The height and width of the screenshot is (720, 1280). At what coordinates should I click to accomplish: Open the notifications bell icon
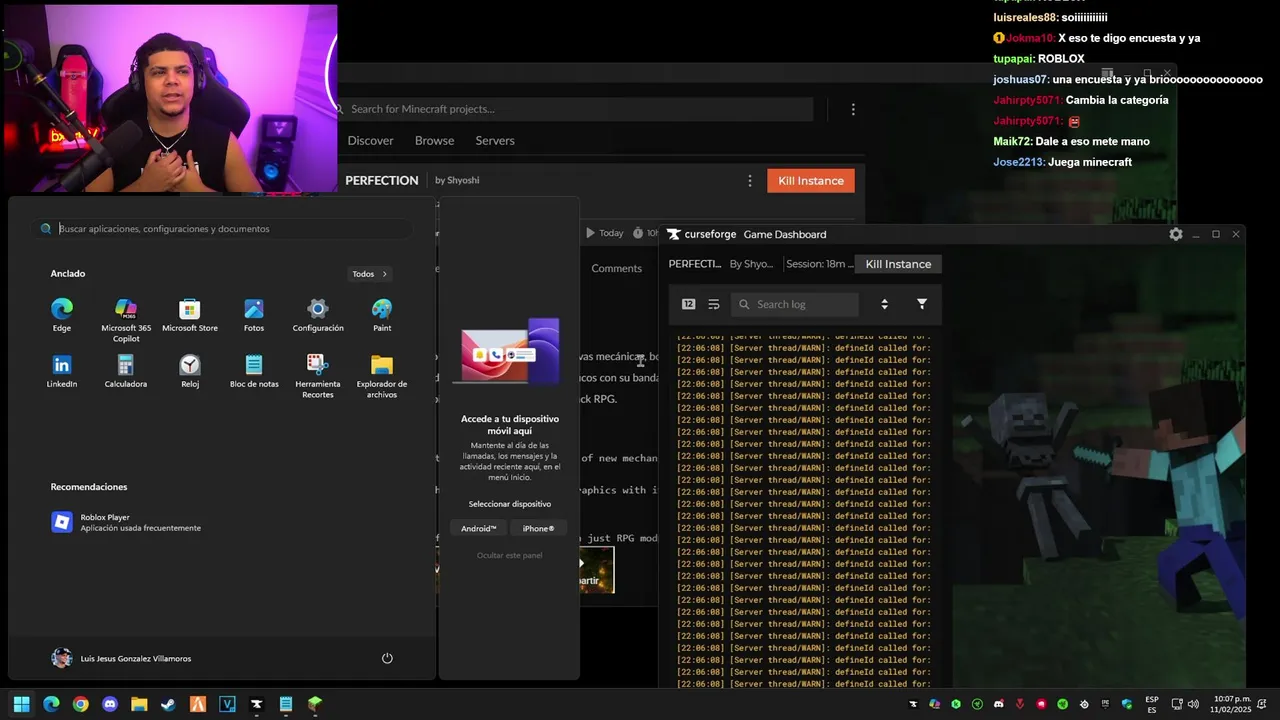click(1264, 704)
